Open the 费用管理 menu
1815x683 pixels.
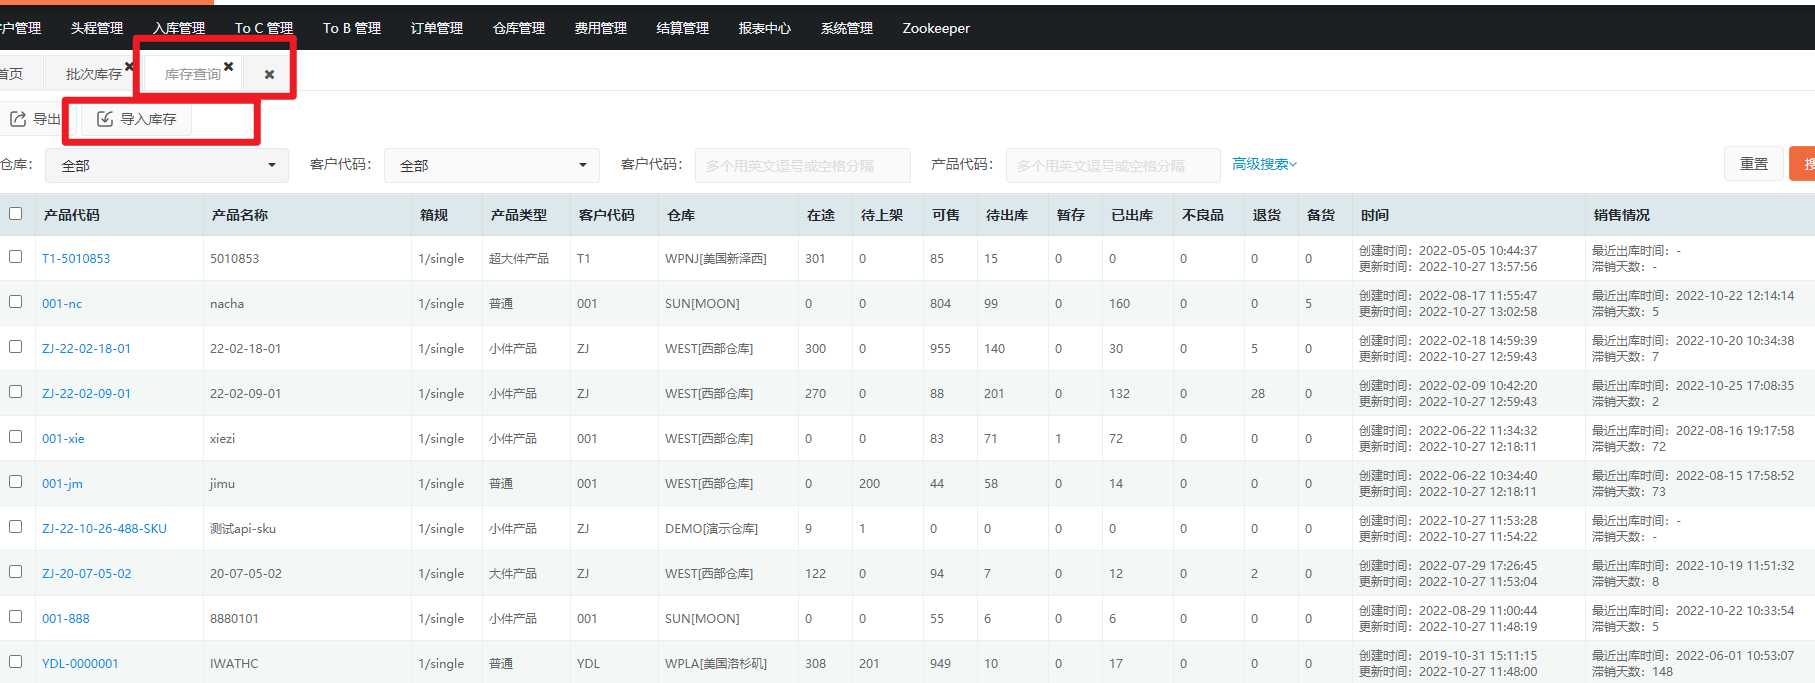[x=601, y=28]
